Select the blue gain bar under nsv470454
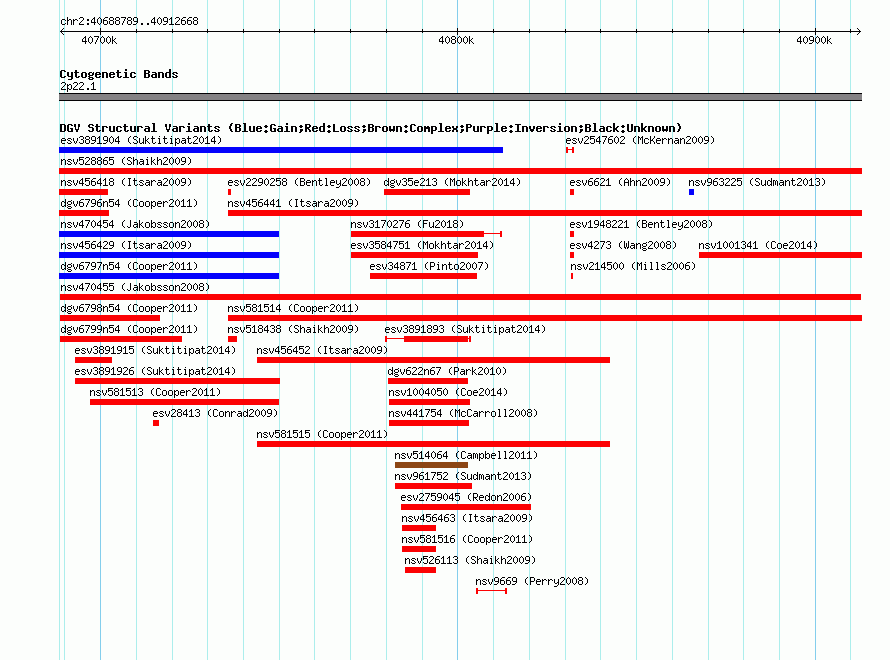 pos(169,234)
